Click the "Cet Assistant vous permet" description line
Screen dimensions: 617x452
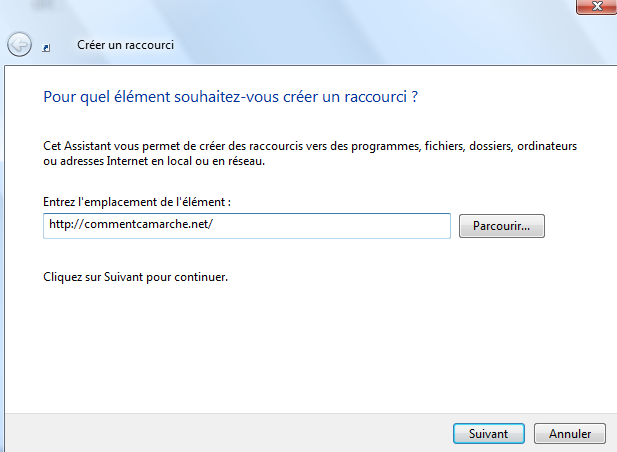[310, 146]
